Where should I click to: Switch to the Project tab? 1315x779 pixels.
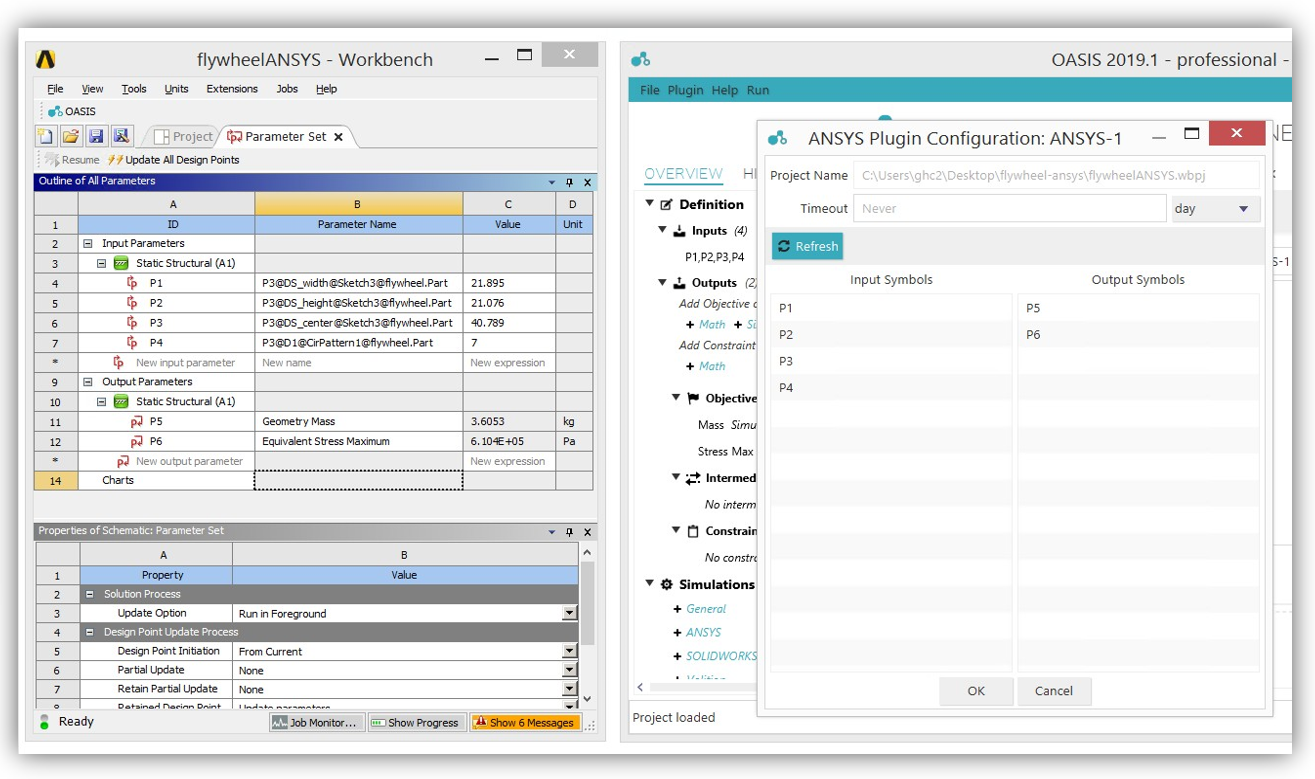point(183,137)
